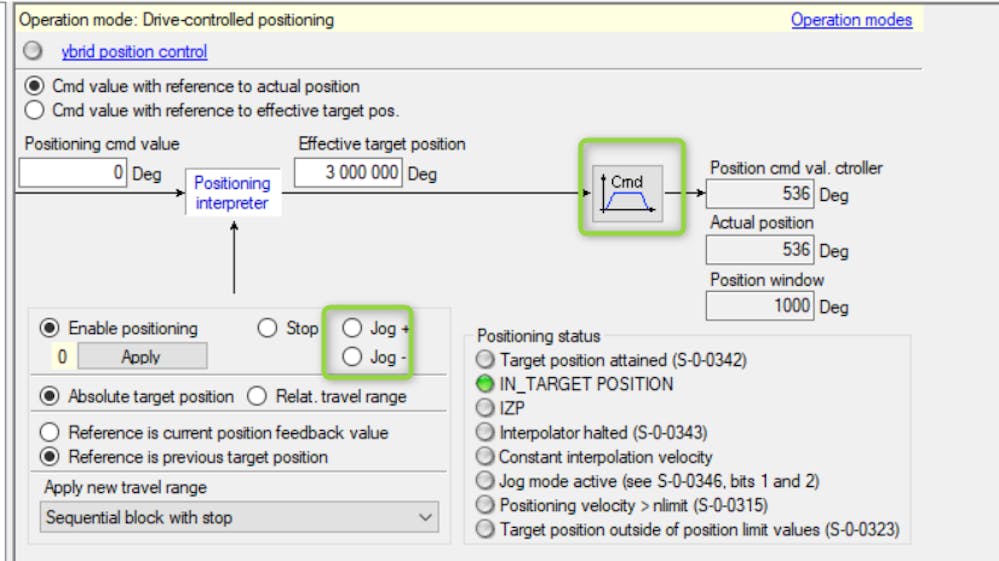999x561 pixels.
Task: Click the Jog mode active status indicator
Action: [485, 481]
